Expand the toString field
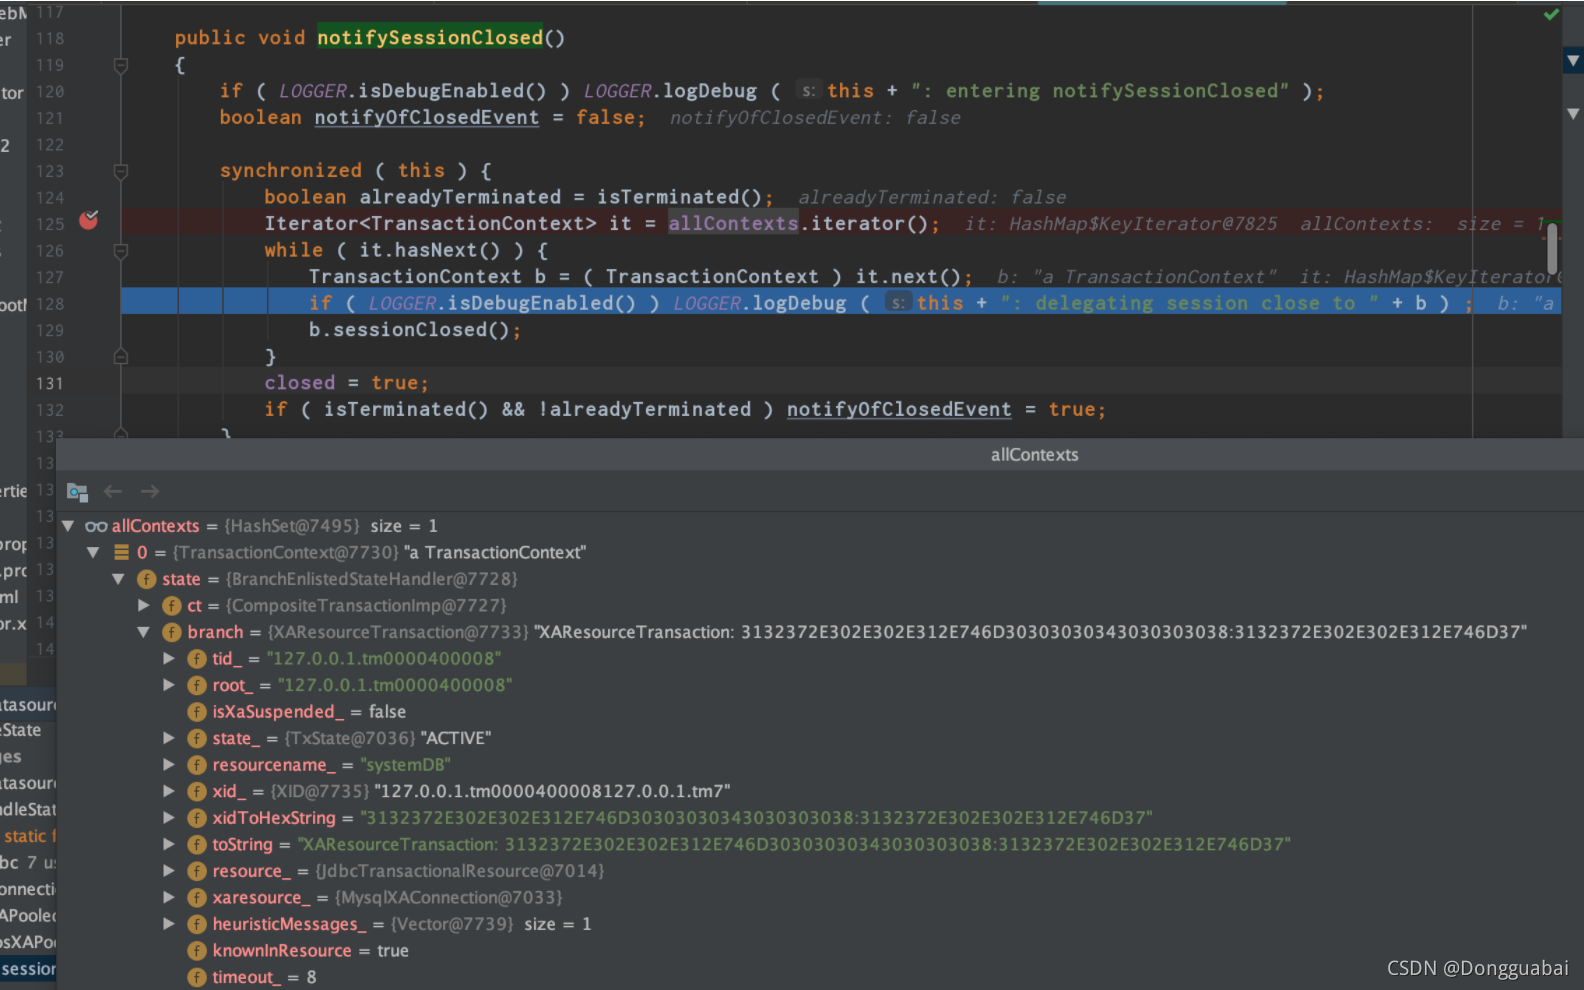The image size is (1584, 990). (169, 844)
